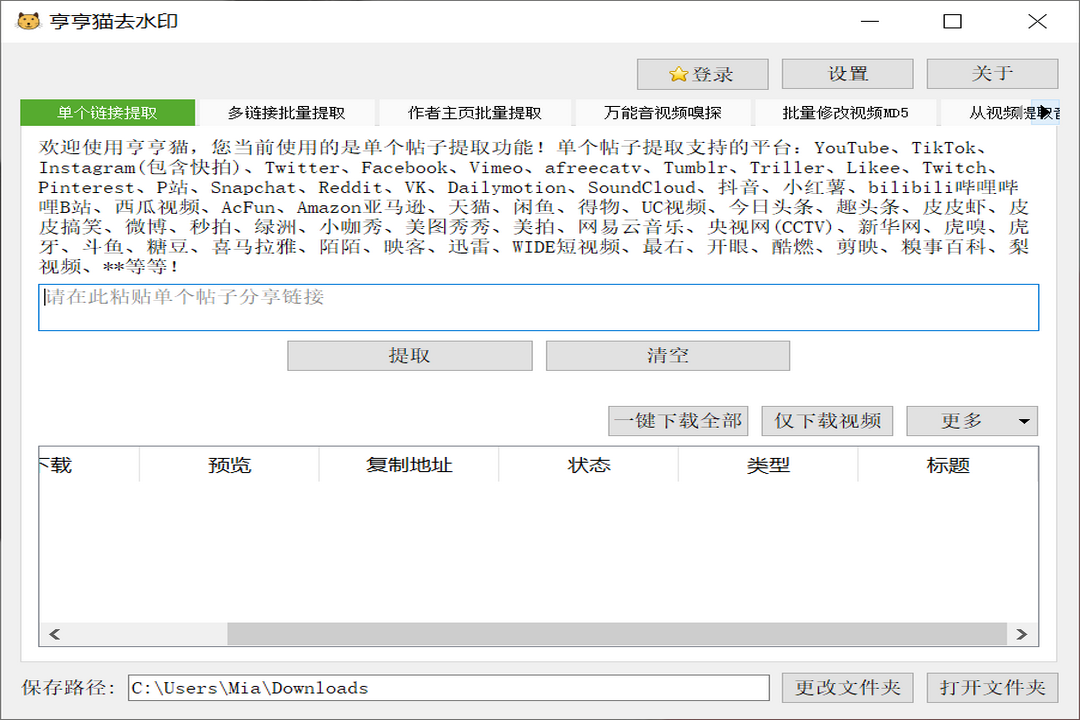
Task: Go to 批量修改视频MD5 tab
Action: (x=845, y=113)
